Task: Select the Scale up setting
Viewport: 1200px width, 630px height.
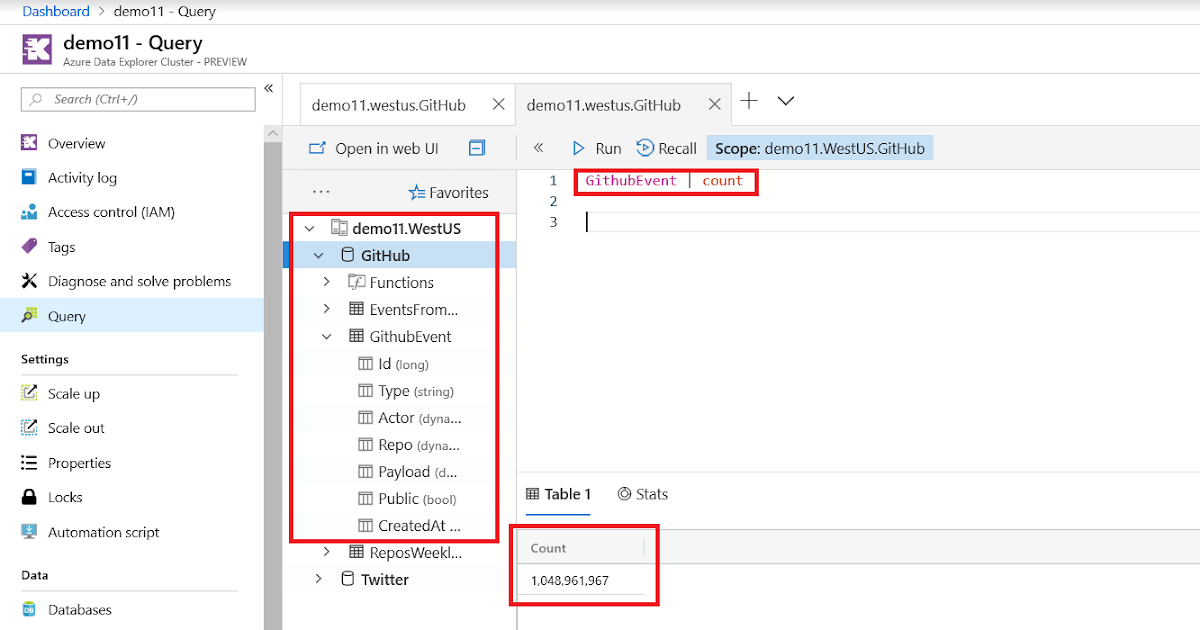Action: coord(75,393)
